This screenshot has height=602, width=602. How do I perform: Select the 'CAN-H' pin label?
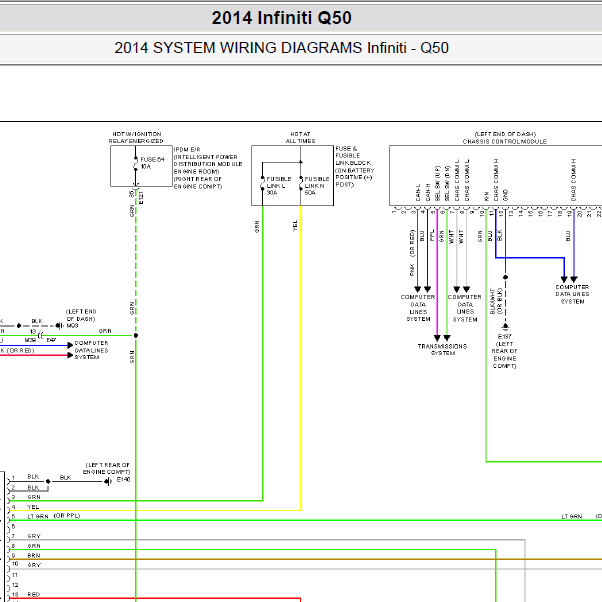[x=428, y=192]
